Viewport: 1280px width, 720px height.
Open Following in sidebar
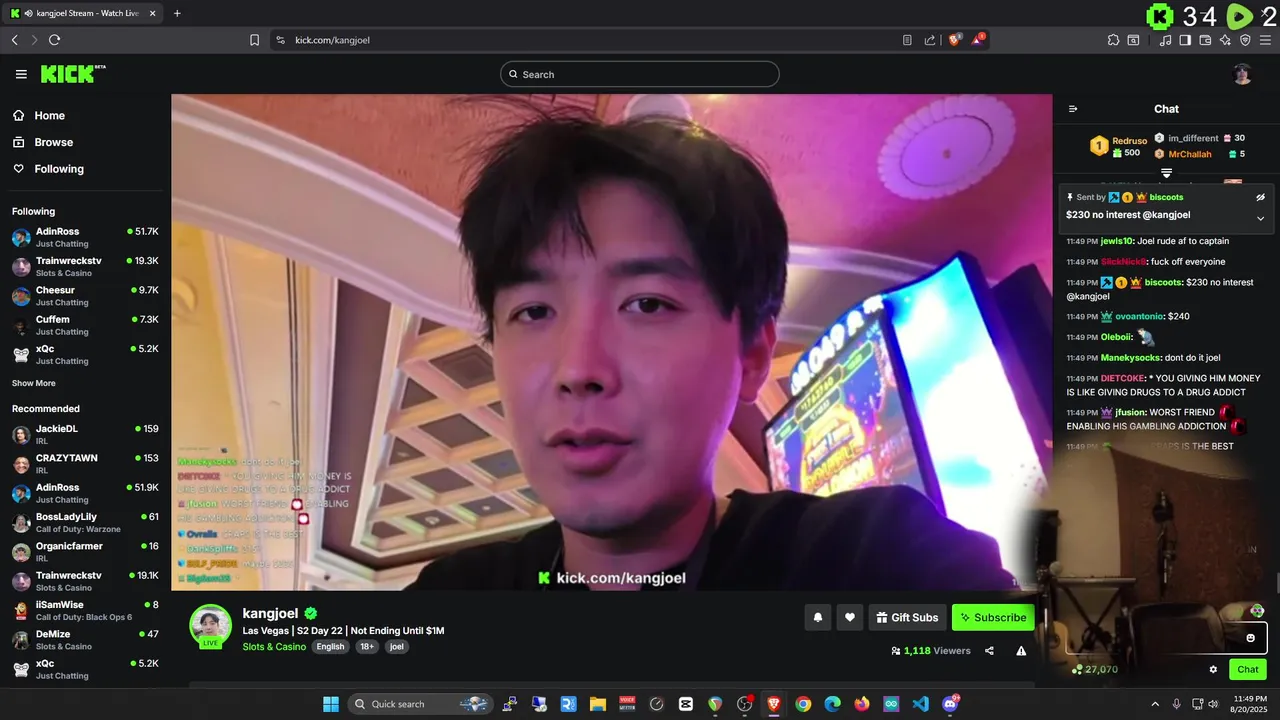point(48,169)
